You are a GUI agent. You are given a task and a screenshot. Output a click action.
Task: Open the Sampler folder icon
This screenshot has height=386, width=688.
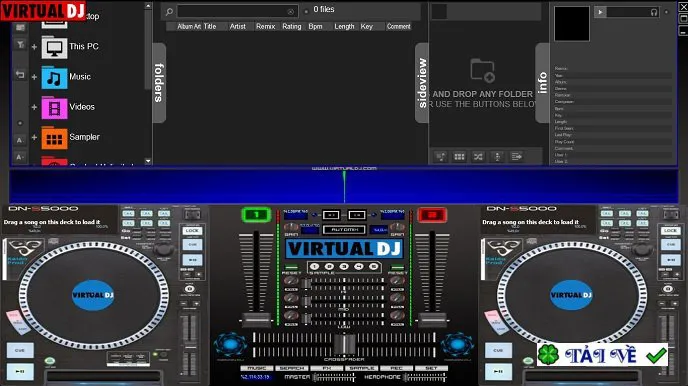[x=54, y=138]
